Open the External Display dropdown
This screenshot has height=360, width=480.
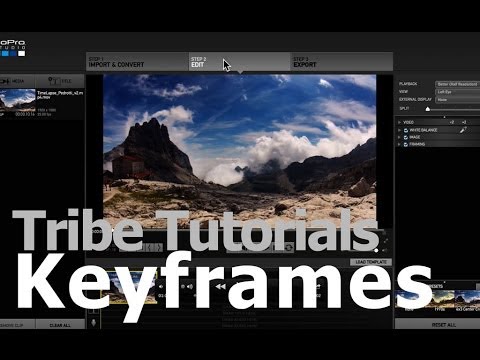click(x=458, y=99)
